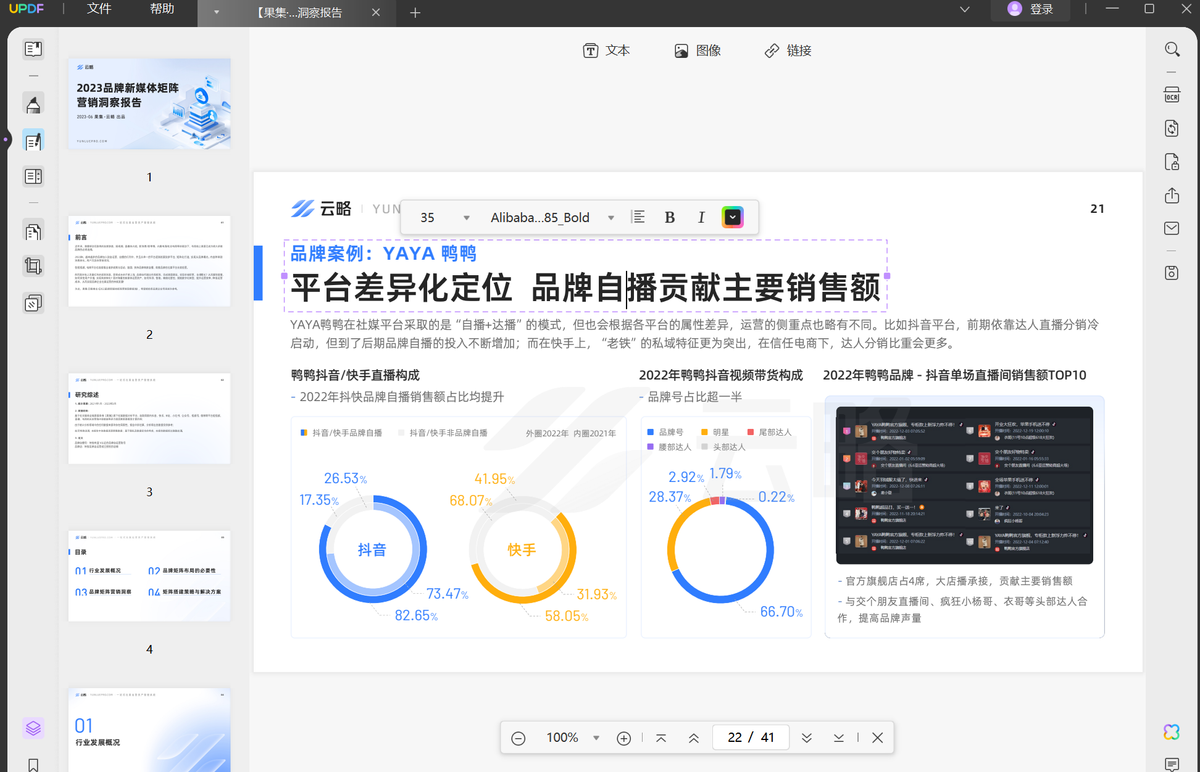Screen dimensions: 1200x772
Task: Click the Save as other icon
Action: (1172, 273)
